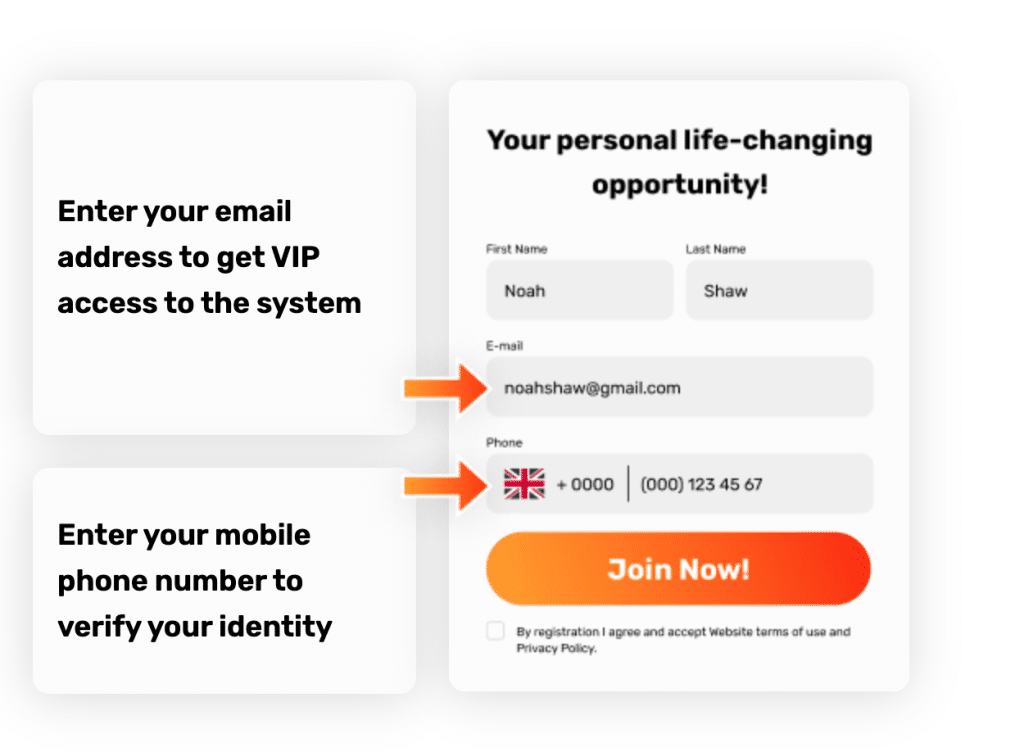Click the orange arrow pointing to E-mail field
Image resolution: width=1024 pixels, height=752 pixels.
tap(446, 388)
